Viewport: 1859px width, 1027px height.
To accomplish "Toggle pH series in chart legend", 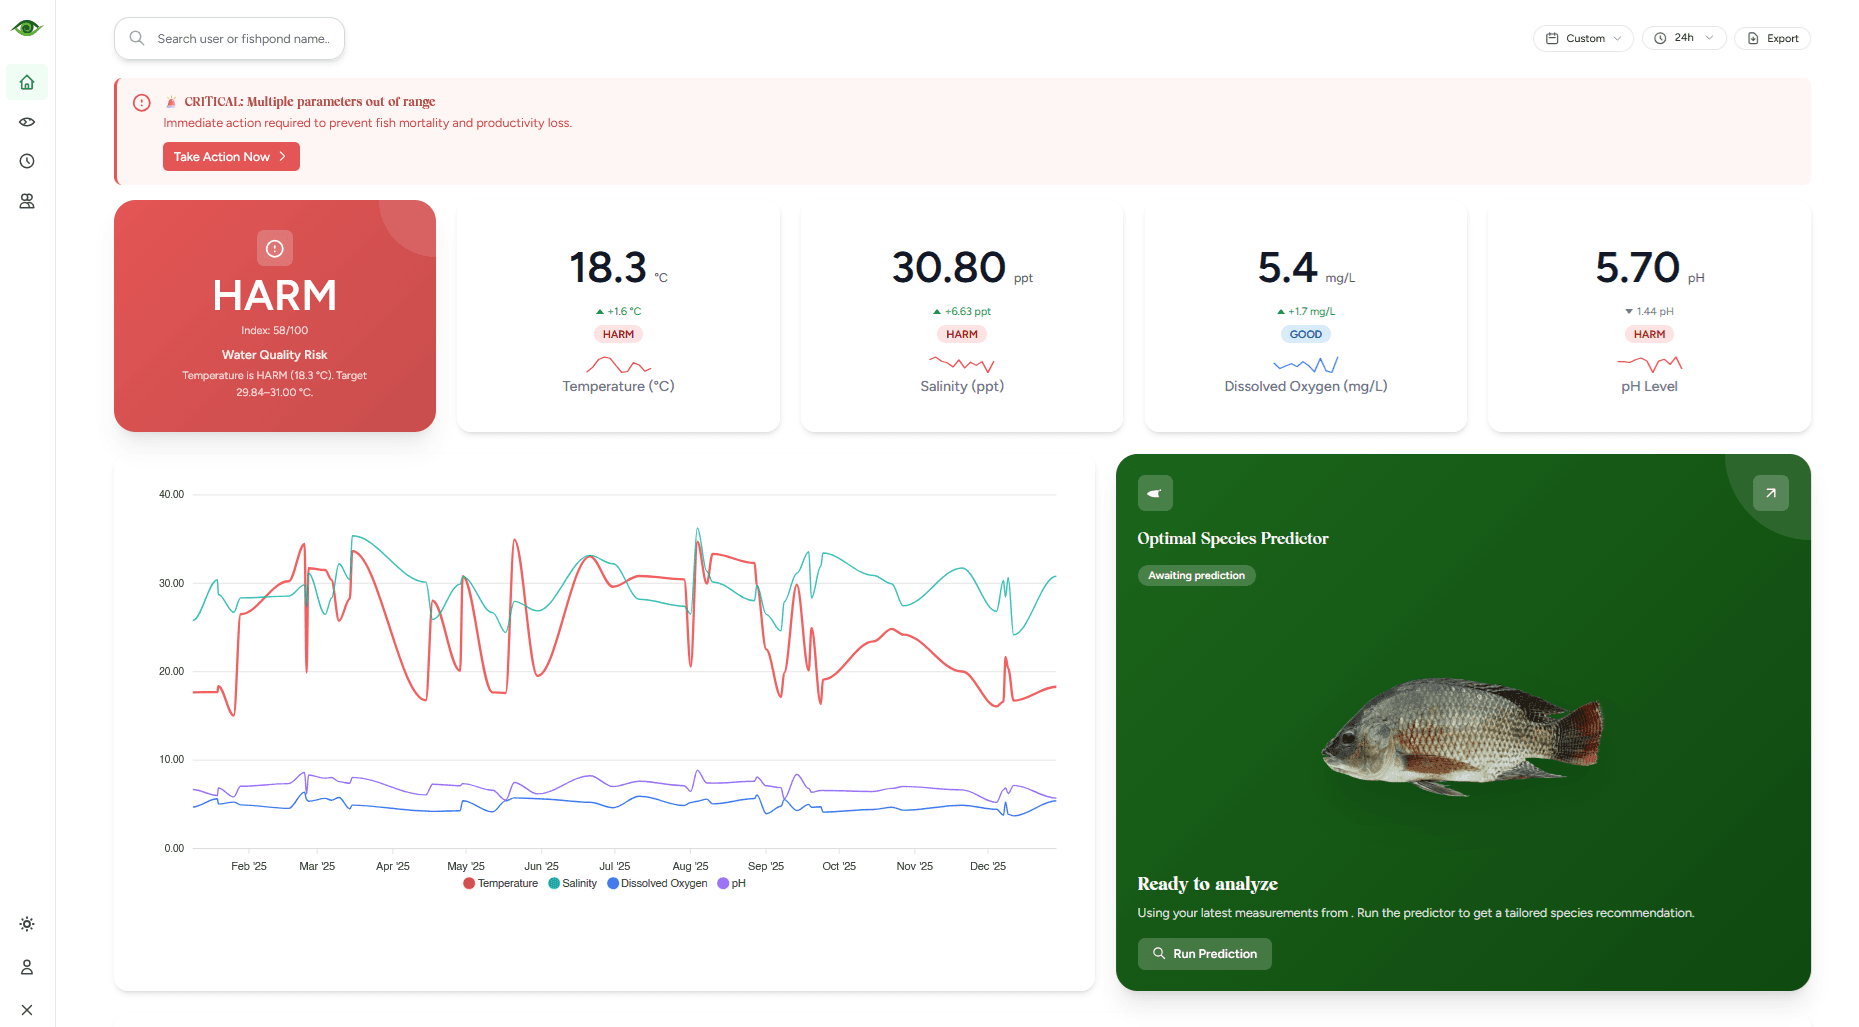I will pos(732,883).
